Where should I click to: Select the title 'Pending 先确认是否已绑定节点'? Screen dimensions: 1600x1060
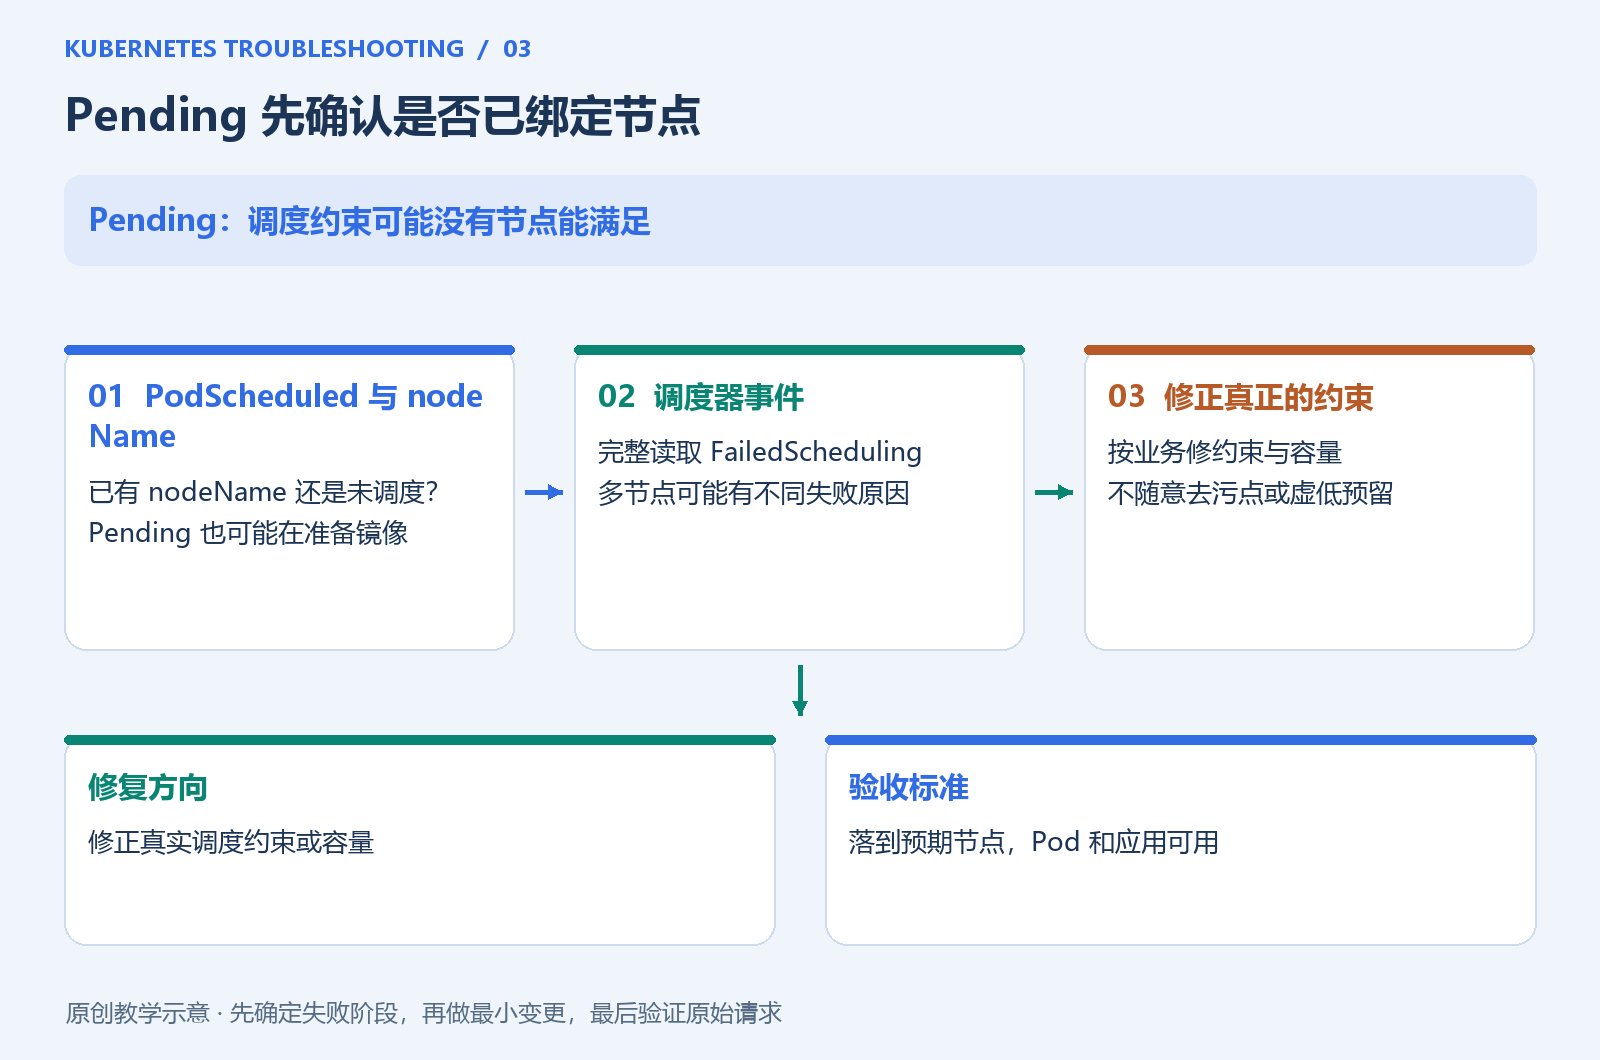(383, 116)
